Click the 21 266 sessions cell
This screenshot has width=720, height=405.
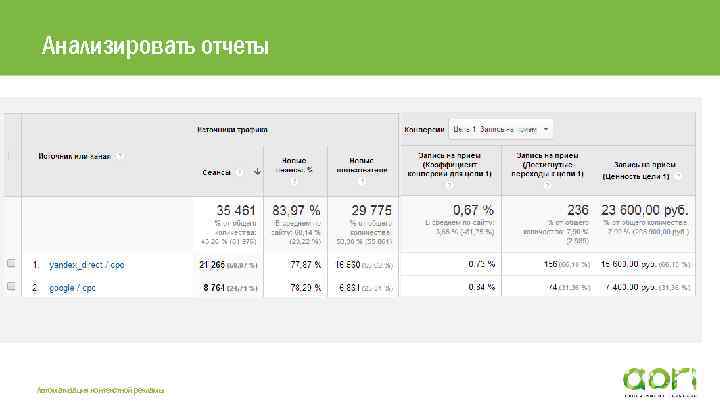(212, 265)
